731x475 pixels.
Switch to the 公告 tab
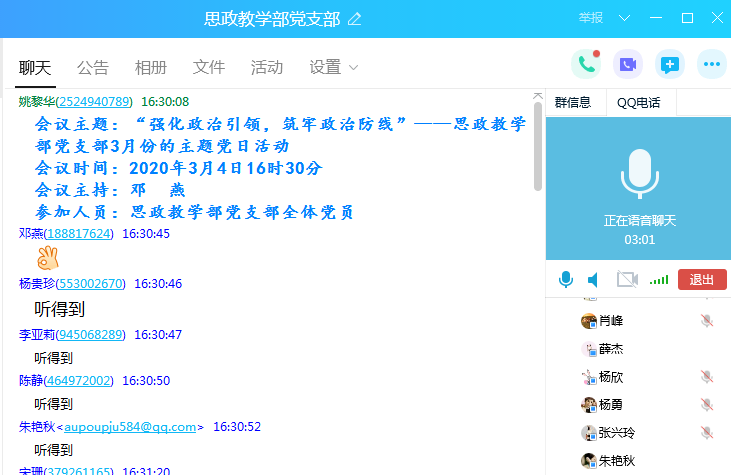(x=93, y=68)
